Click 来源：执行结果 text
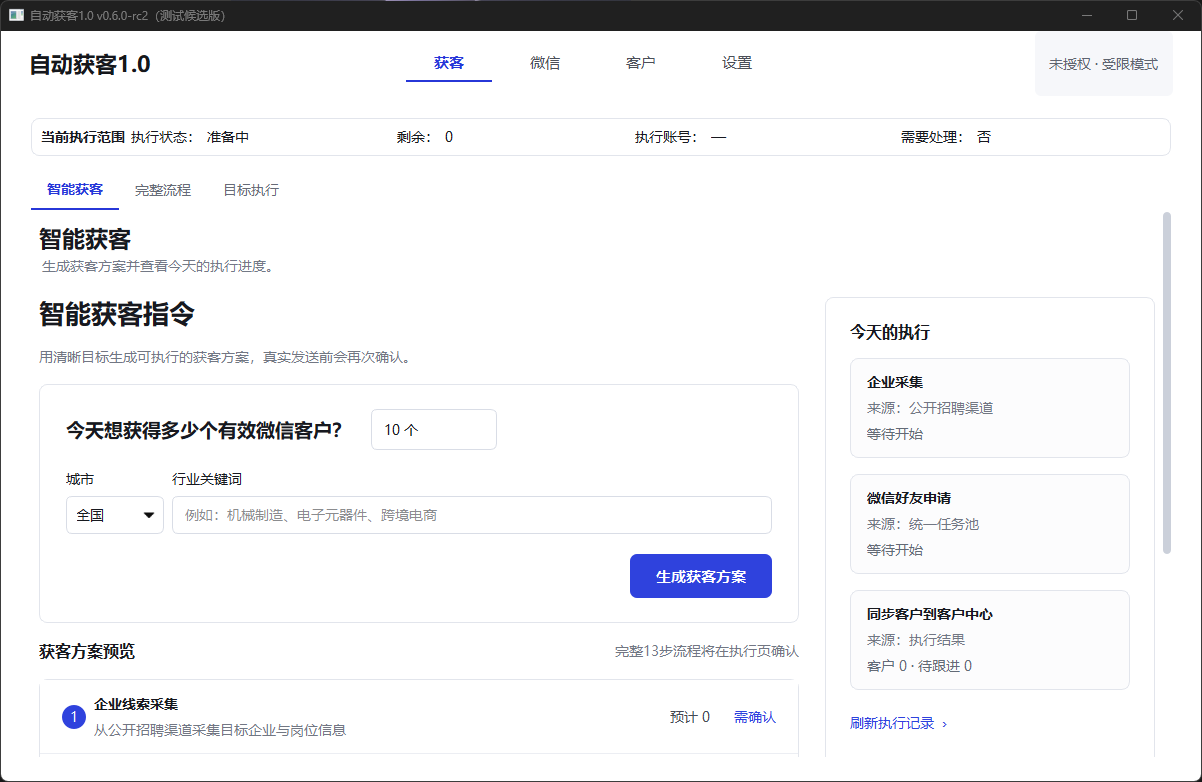 [916, 640]
